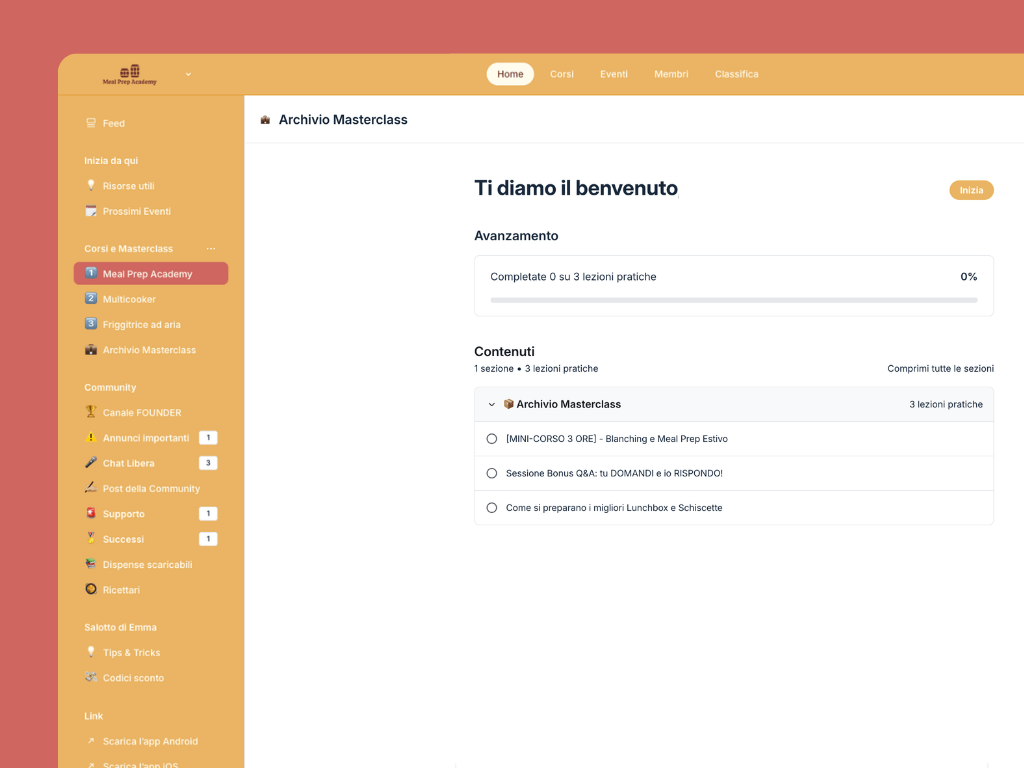Open the Corsi e Masterclass options menu
This screenshot has height=768, width=1024.
coord(211,249)
